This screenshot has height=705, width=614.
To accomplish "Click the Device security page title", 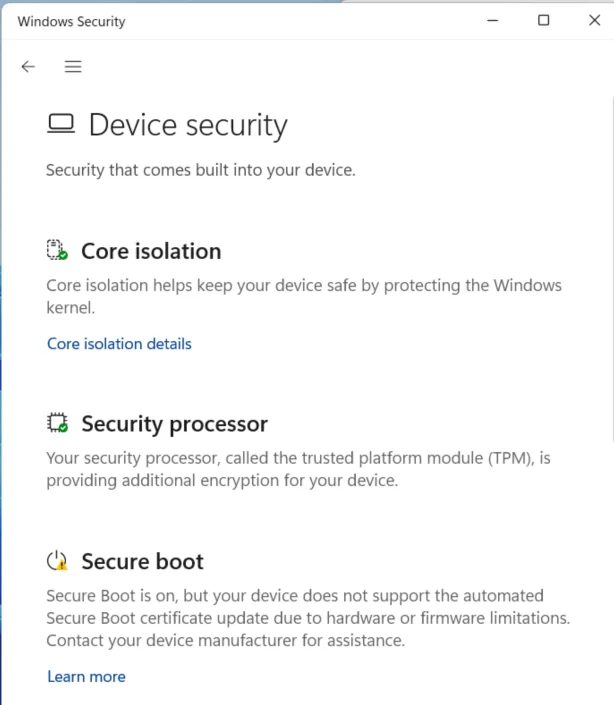I will 188,125.
